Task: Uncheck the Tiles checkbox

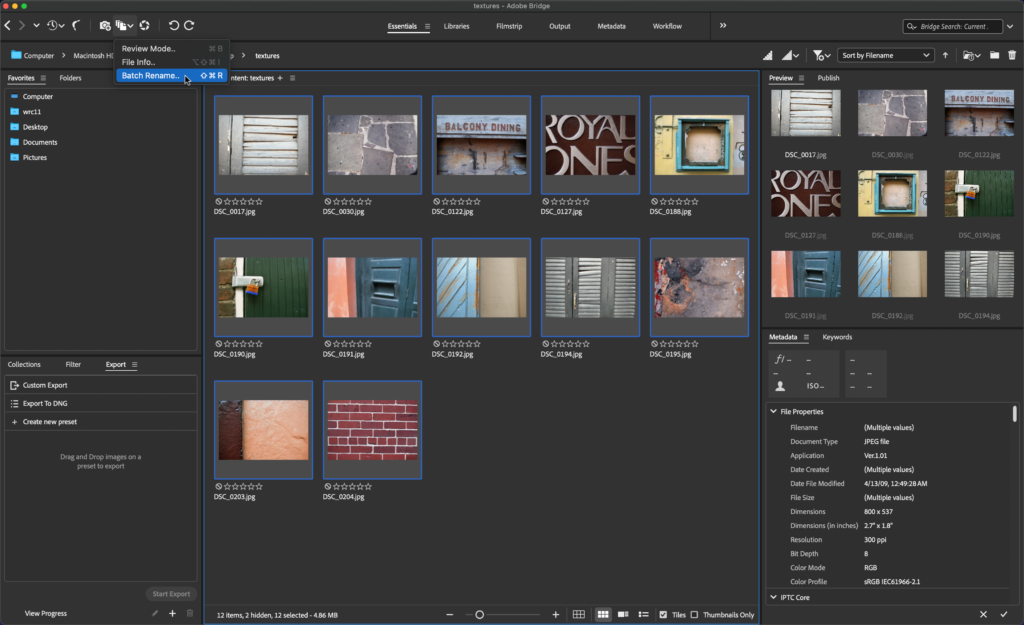Action: tap(663, 614)
